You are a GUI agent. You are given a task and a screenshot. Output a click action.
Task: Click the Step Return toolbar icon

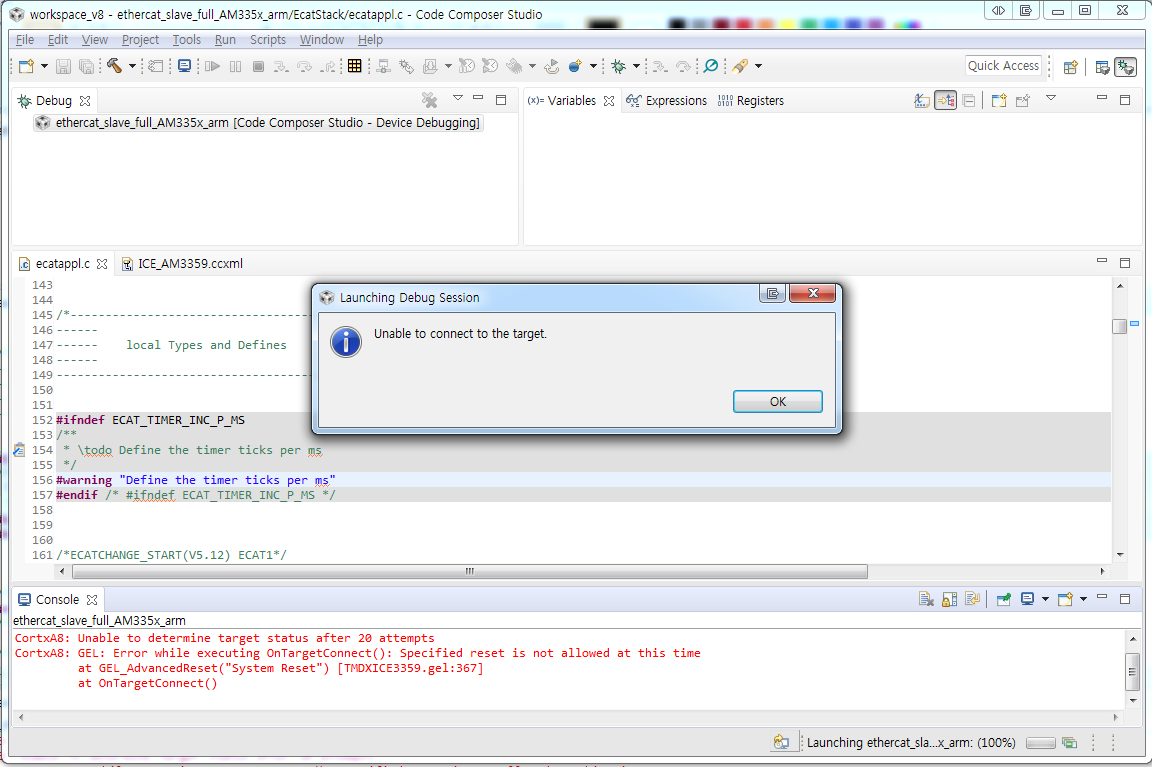tap(328, 66)
